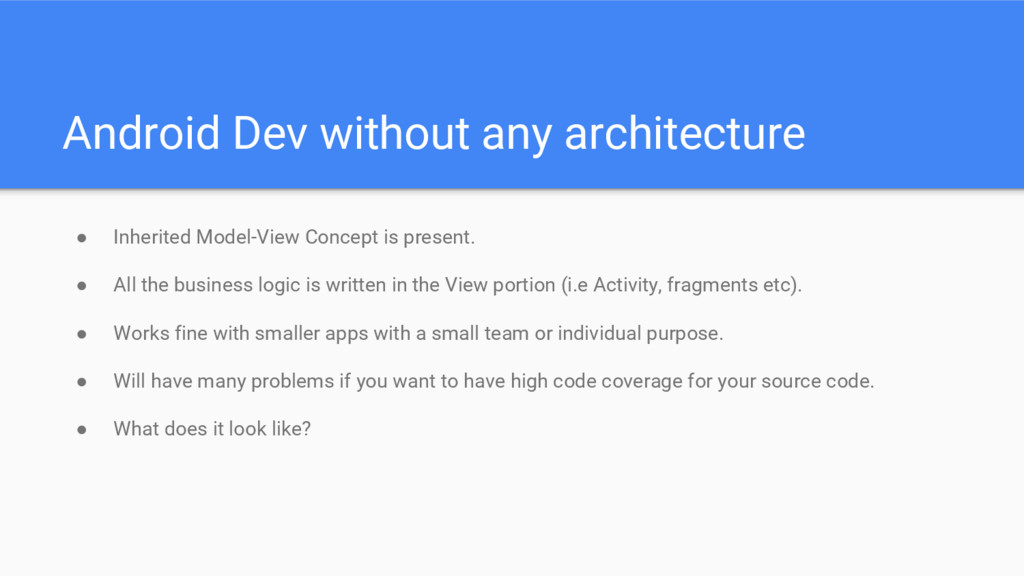The width and height of the screenshot is (1024, 576).
Task: Click the line 'Inherited Model-View Concept is present.'
Action: coord(294,237)
